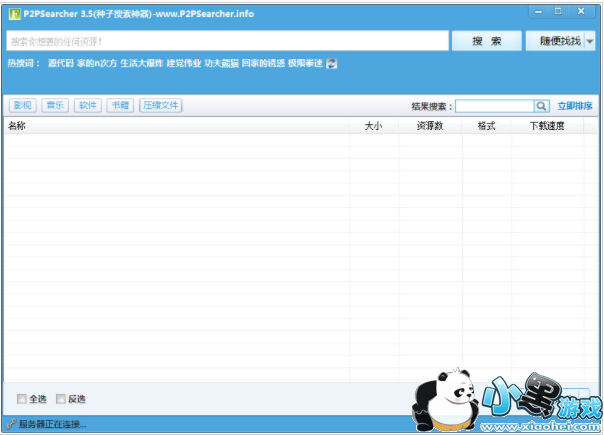Open the 随便找找 dropdown arrow

[590, 41]
